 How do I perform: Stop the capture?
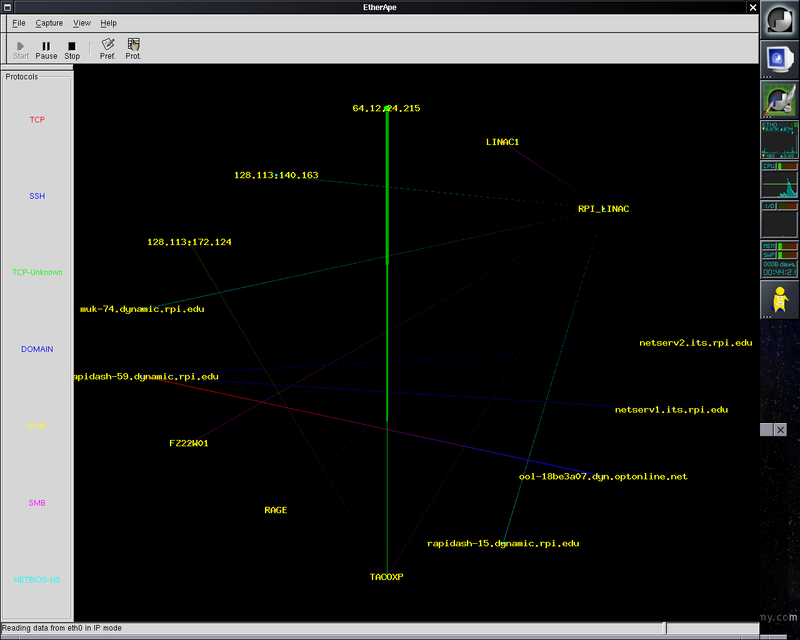pos(72,50)
